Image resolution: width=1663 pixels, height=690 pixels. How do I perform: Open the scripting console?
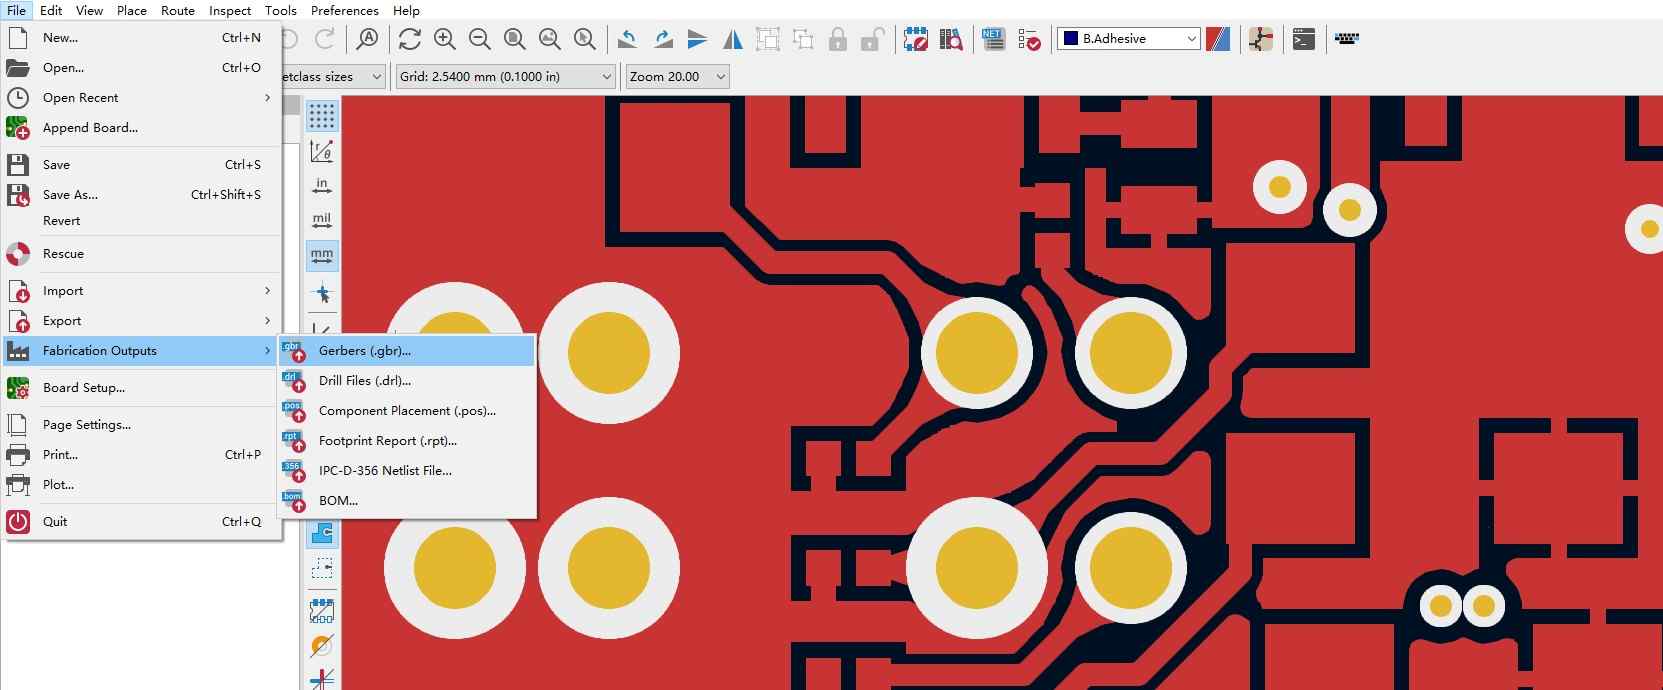click(1303, 39)
